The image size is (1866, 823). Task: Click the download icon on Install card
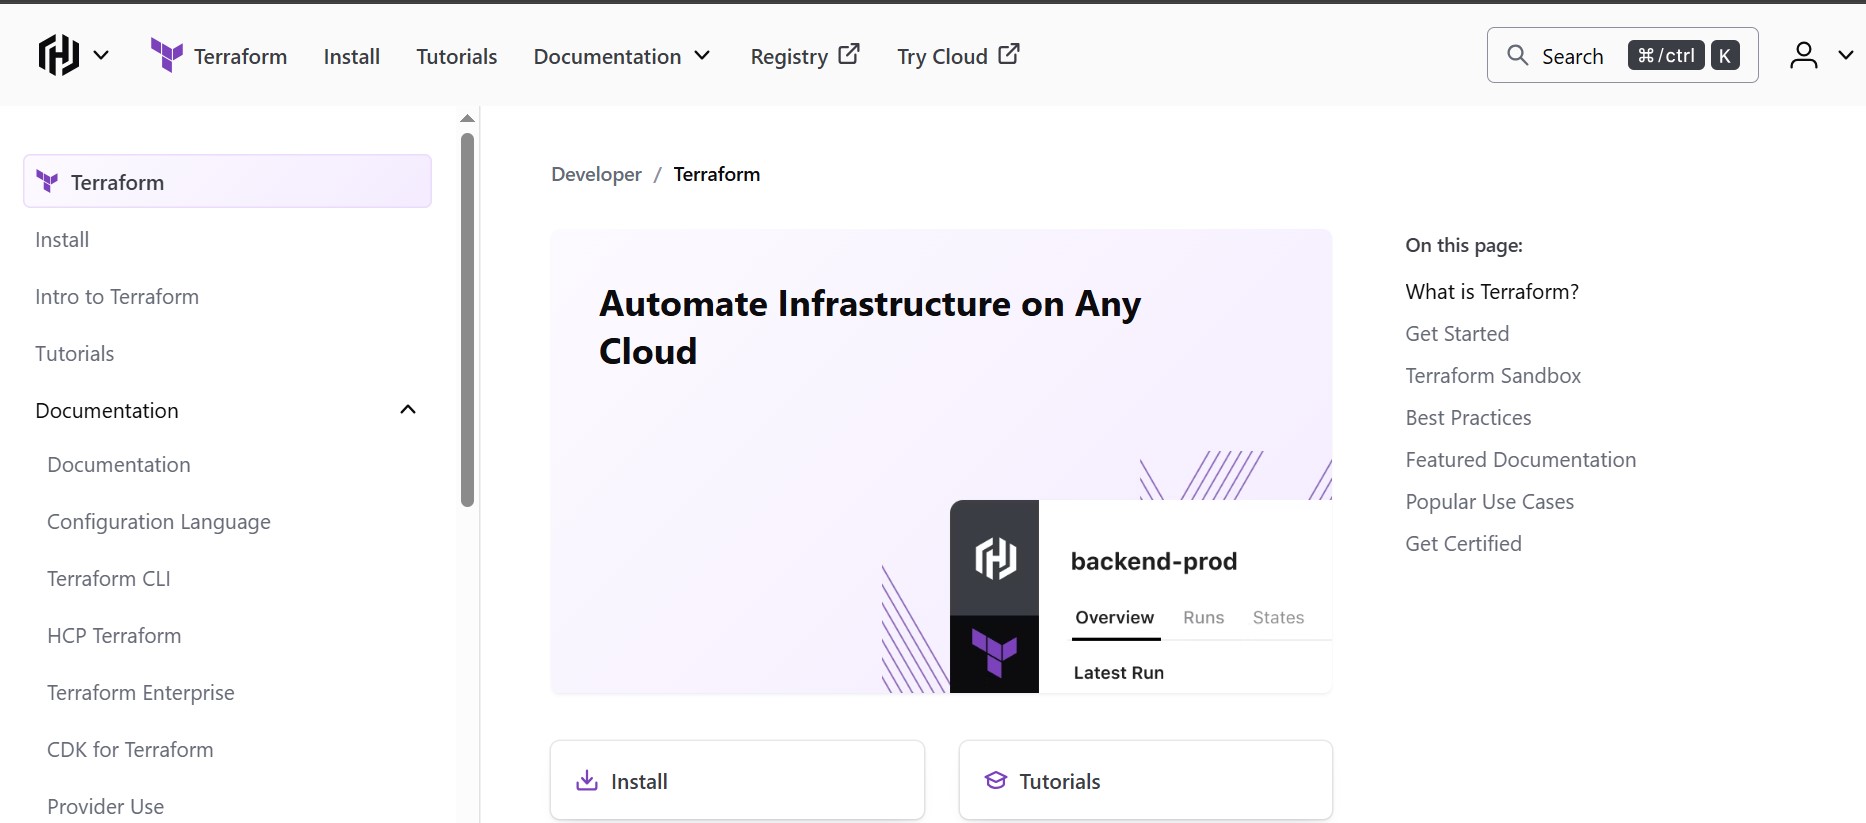pyautogui.click(x=587, y=780)
